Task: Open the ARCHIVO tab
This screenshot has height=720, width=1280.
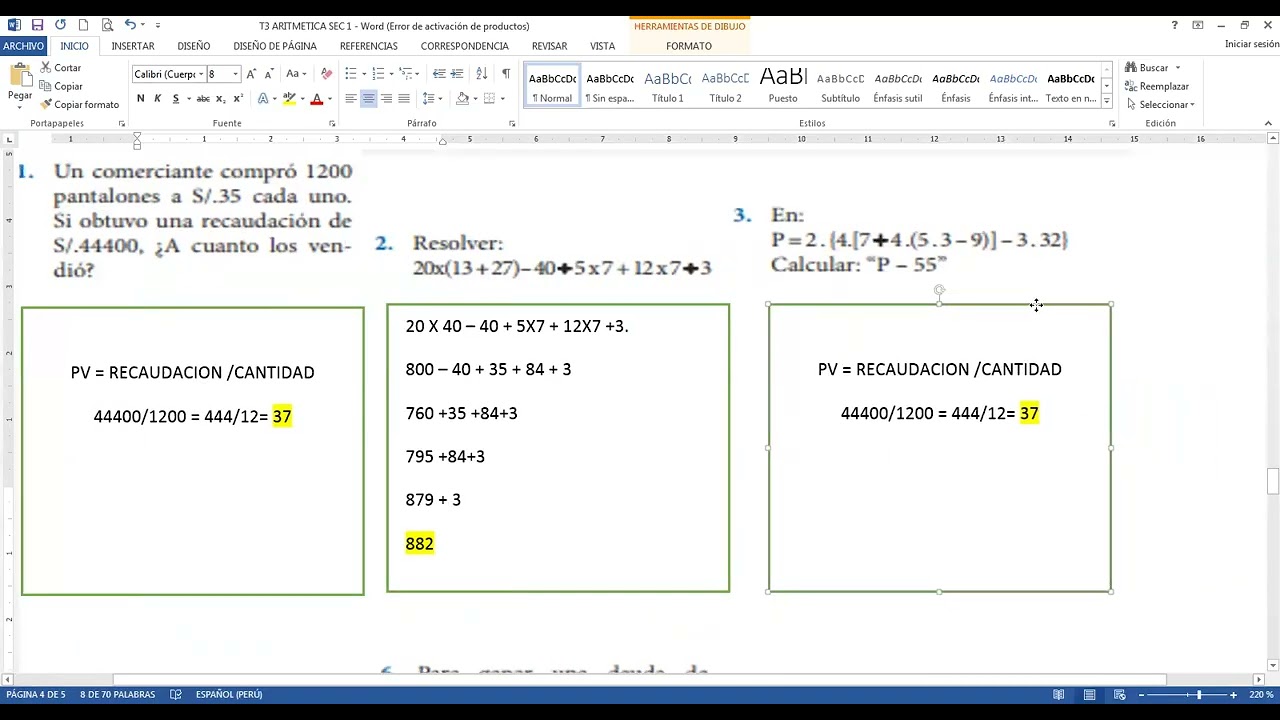Action: click(23, 46)
